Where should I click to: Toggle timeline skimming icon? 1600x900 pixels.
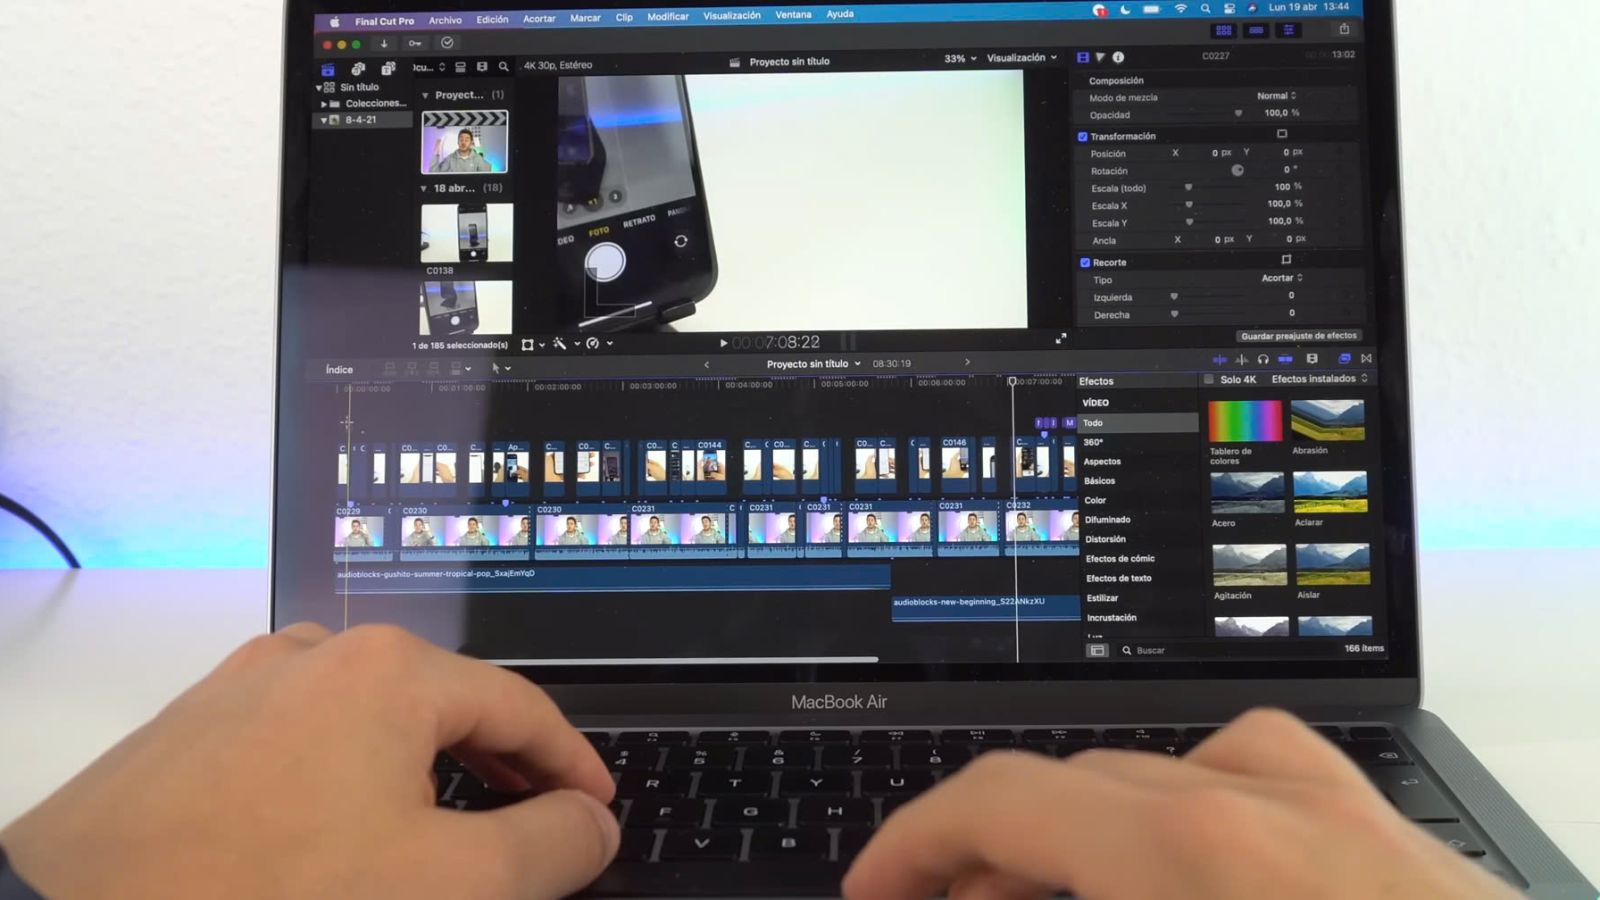(1219, 359)
